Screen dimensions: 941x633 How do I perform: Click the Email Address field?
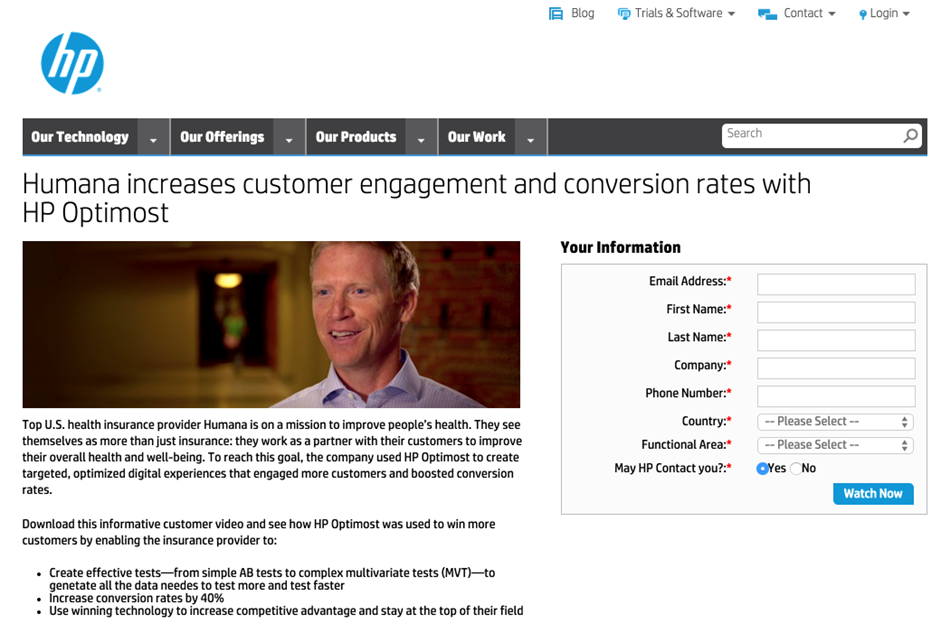[x=836, y=284]
